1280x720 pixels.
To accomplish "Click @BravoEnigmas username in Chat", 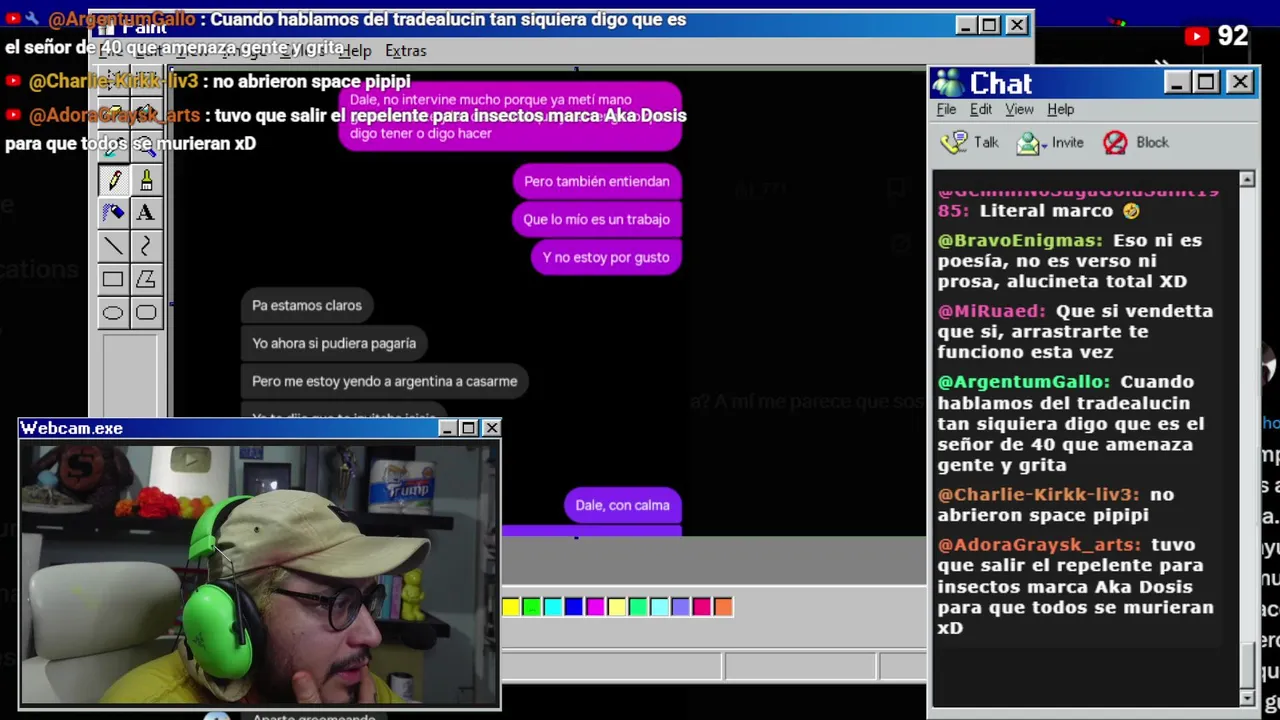I will click(1020, 241).
